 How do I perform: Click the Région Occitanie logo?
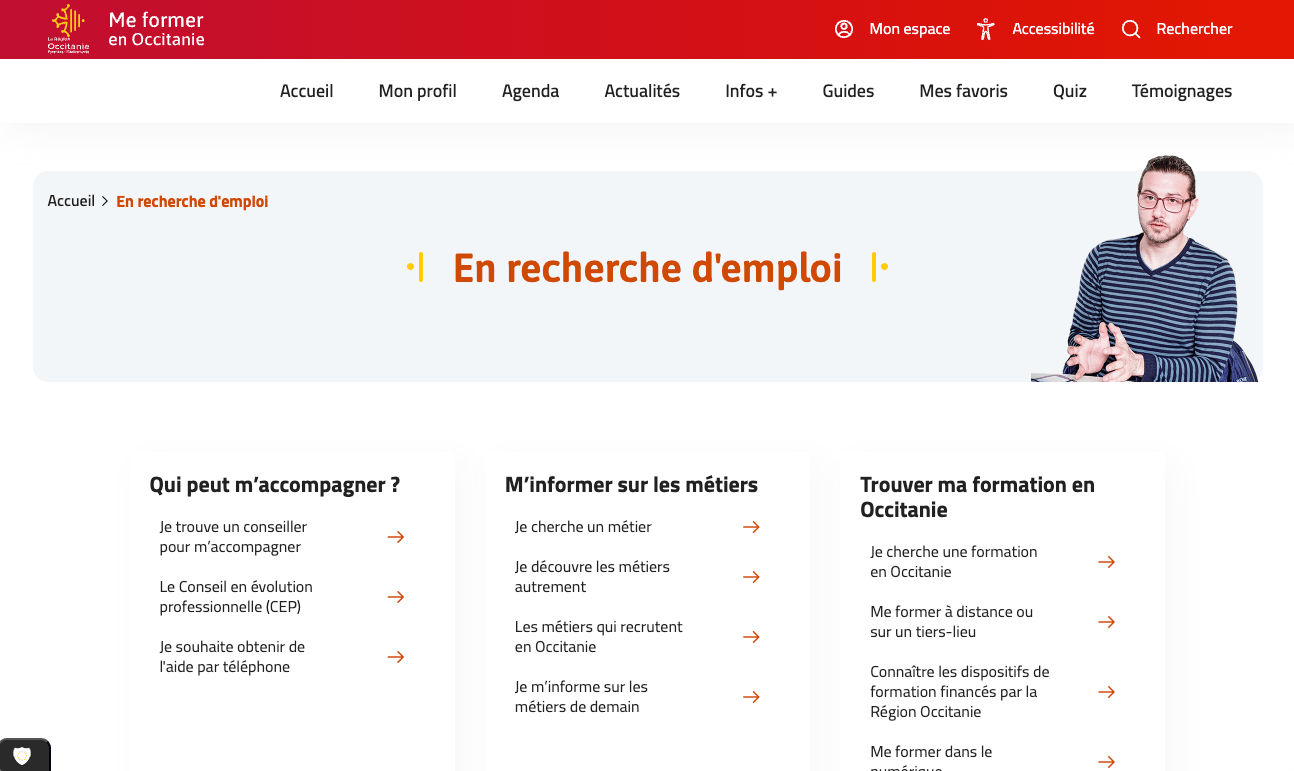[69, 29]
